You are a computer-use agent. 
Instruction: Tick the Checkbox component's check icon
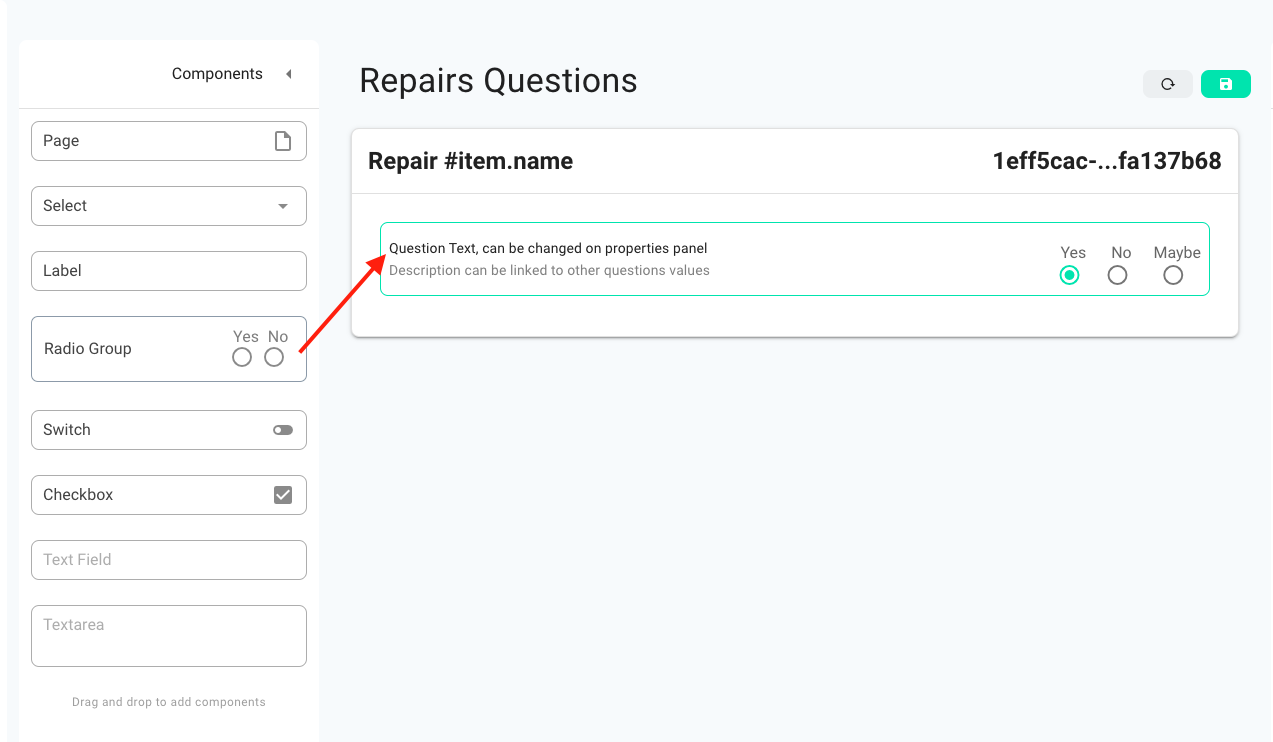pyautogui.click(x=283, y=495)
